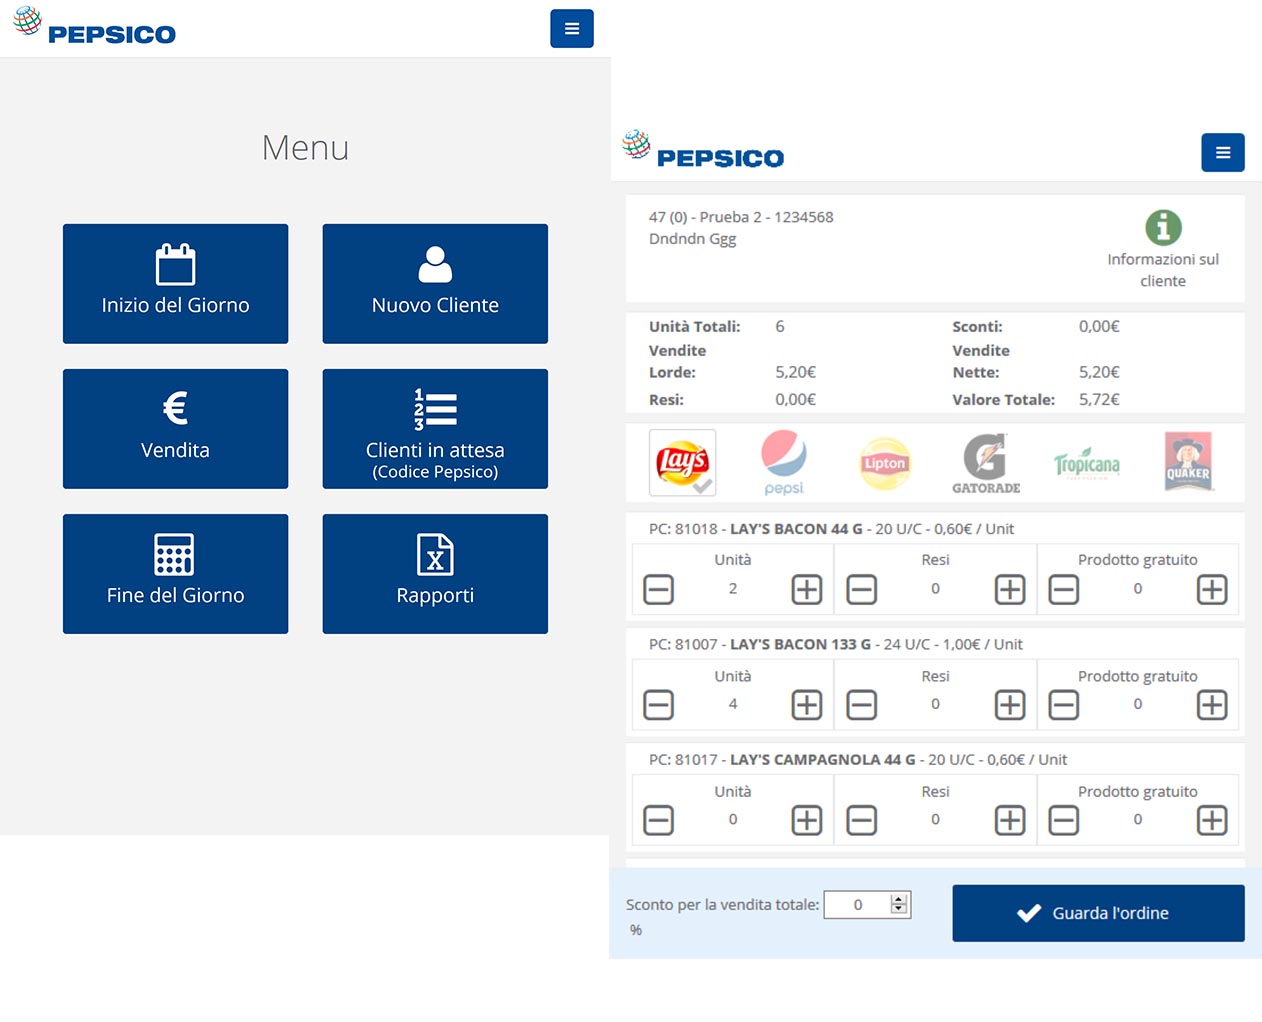The image size is (1262, 1022).
Task: Open the hamburger menu on order screen
Action: coord(1223,153)
